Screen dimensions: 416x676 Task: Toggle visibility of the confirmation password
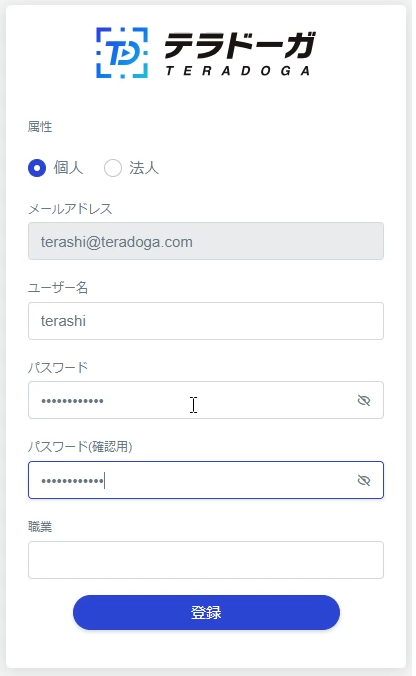click(x=364, y=480)
